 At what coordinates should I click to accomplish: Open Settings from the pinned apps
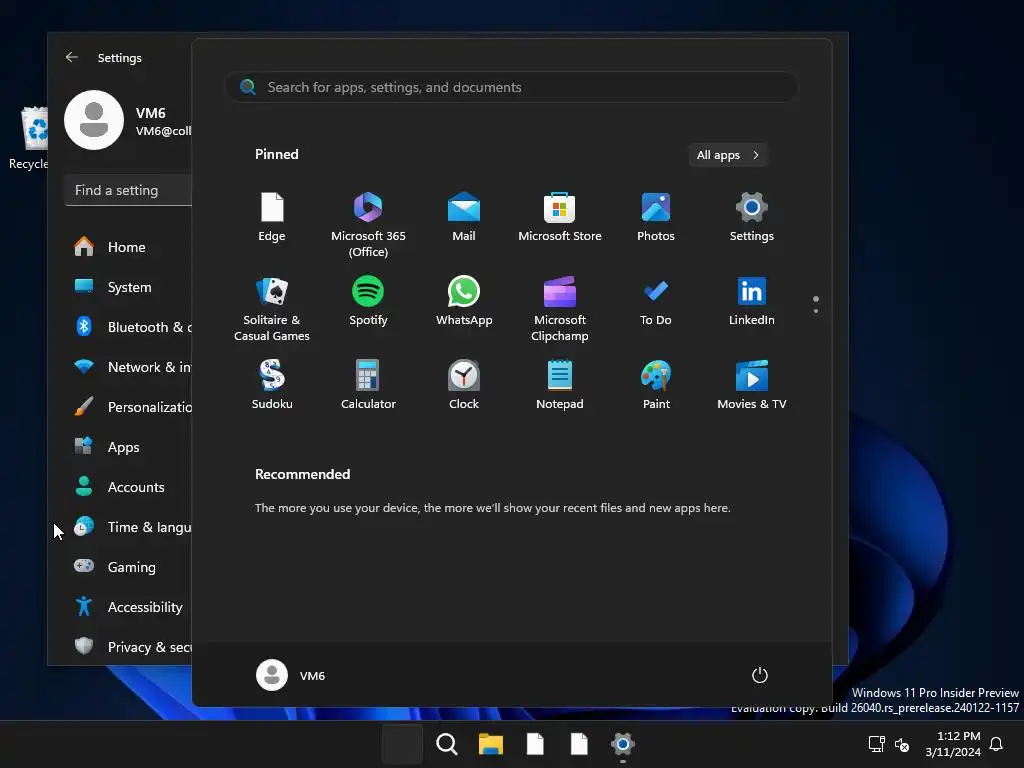[752, 218]
